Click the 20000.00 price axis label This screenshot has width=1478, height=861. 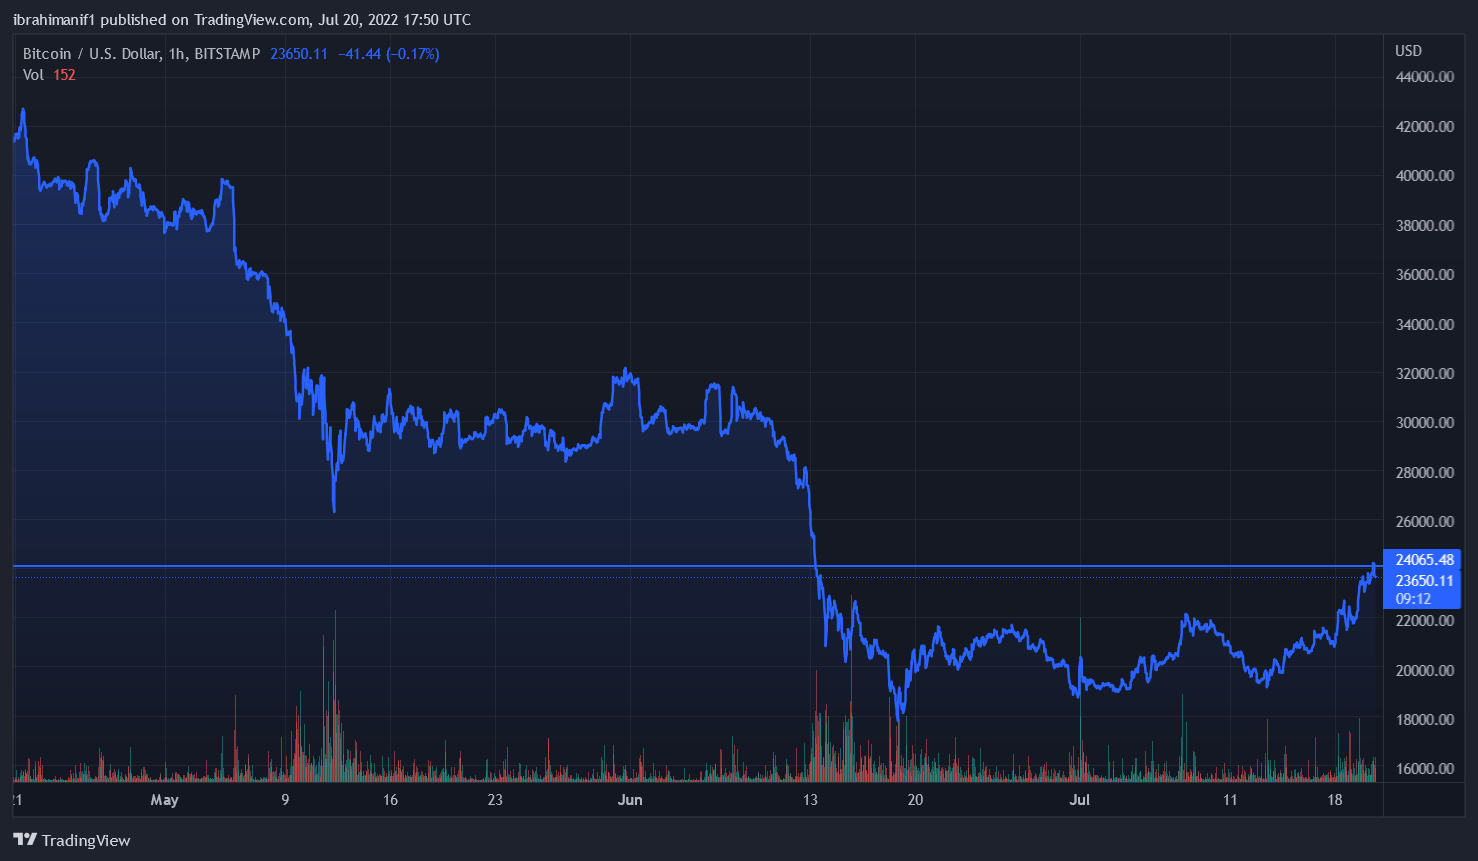[1425, 671]
